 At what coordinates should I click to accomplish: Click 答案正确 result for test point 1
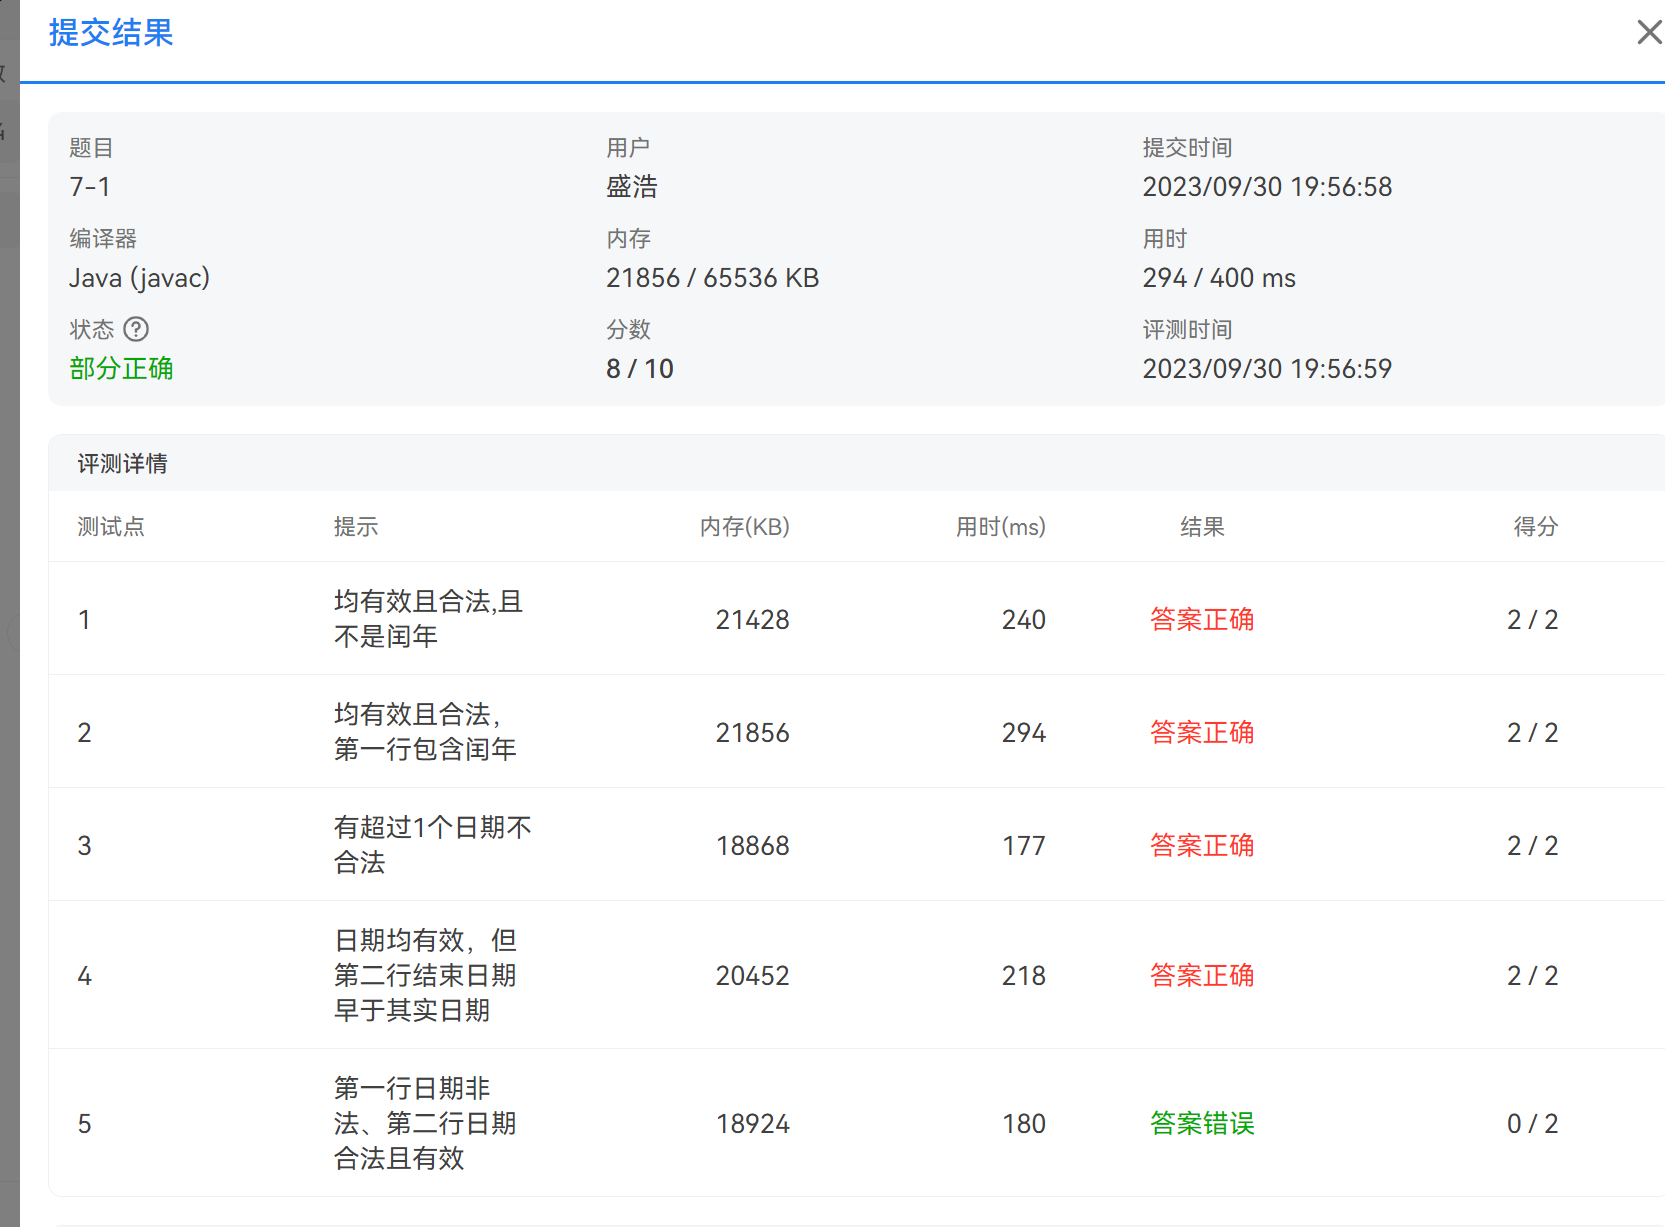coord(1202,620)
